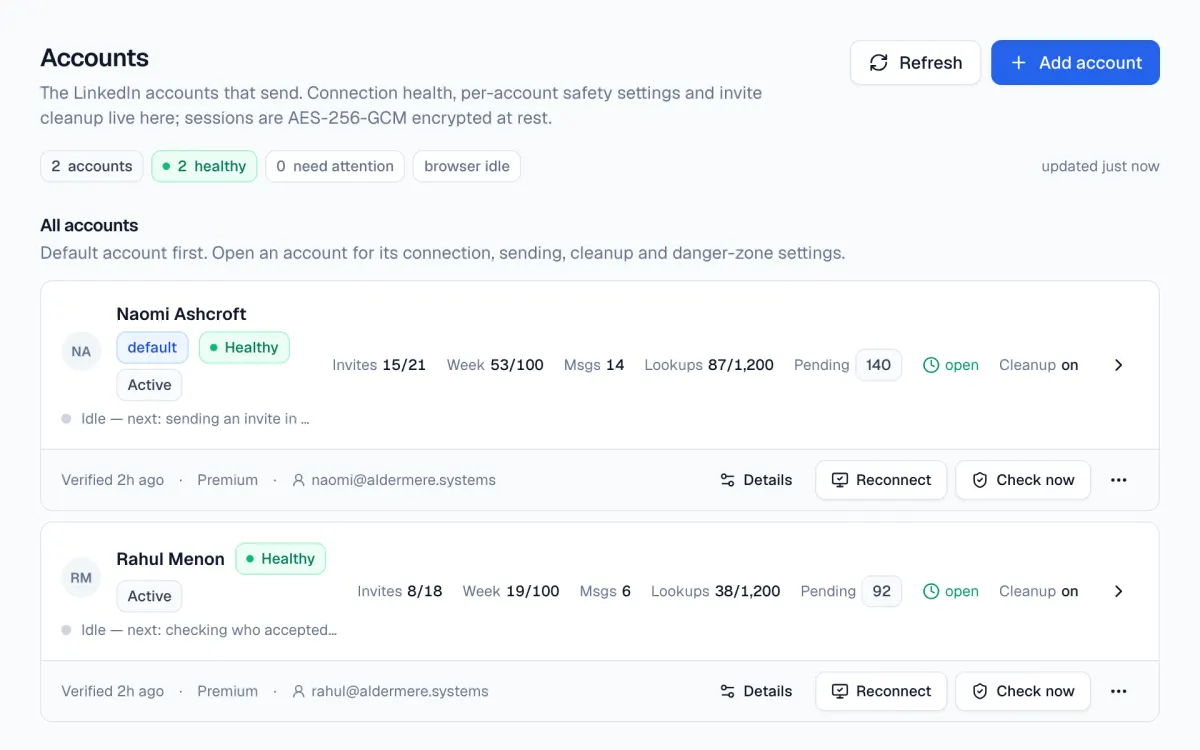
Task: Open Rahul Menon's account name
Action: [x=170, y=559]
